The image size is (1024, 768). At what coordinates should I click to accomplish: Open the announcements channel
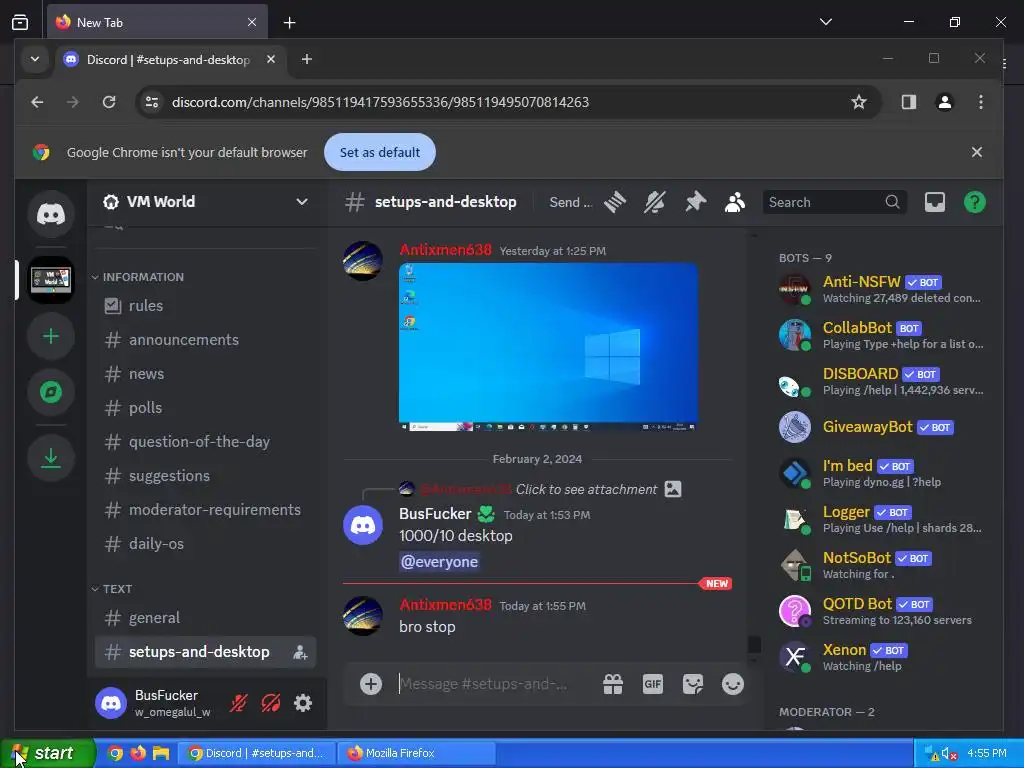[205, 340]
